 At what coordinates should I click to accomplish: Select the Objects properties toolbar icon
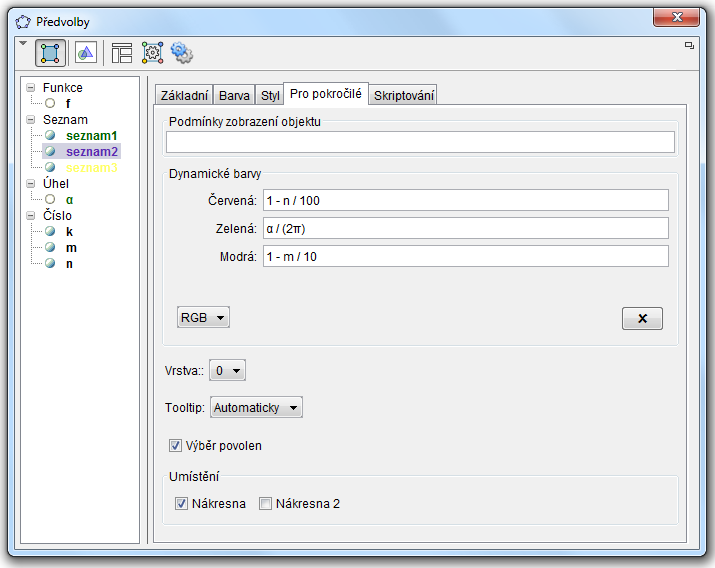(x=50, y=53)
